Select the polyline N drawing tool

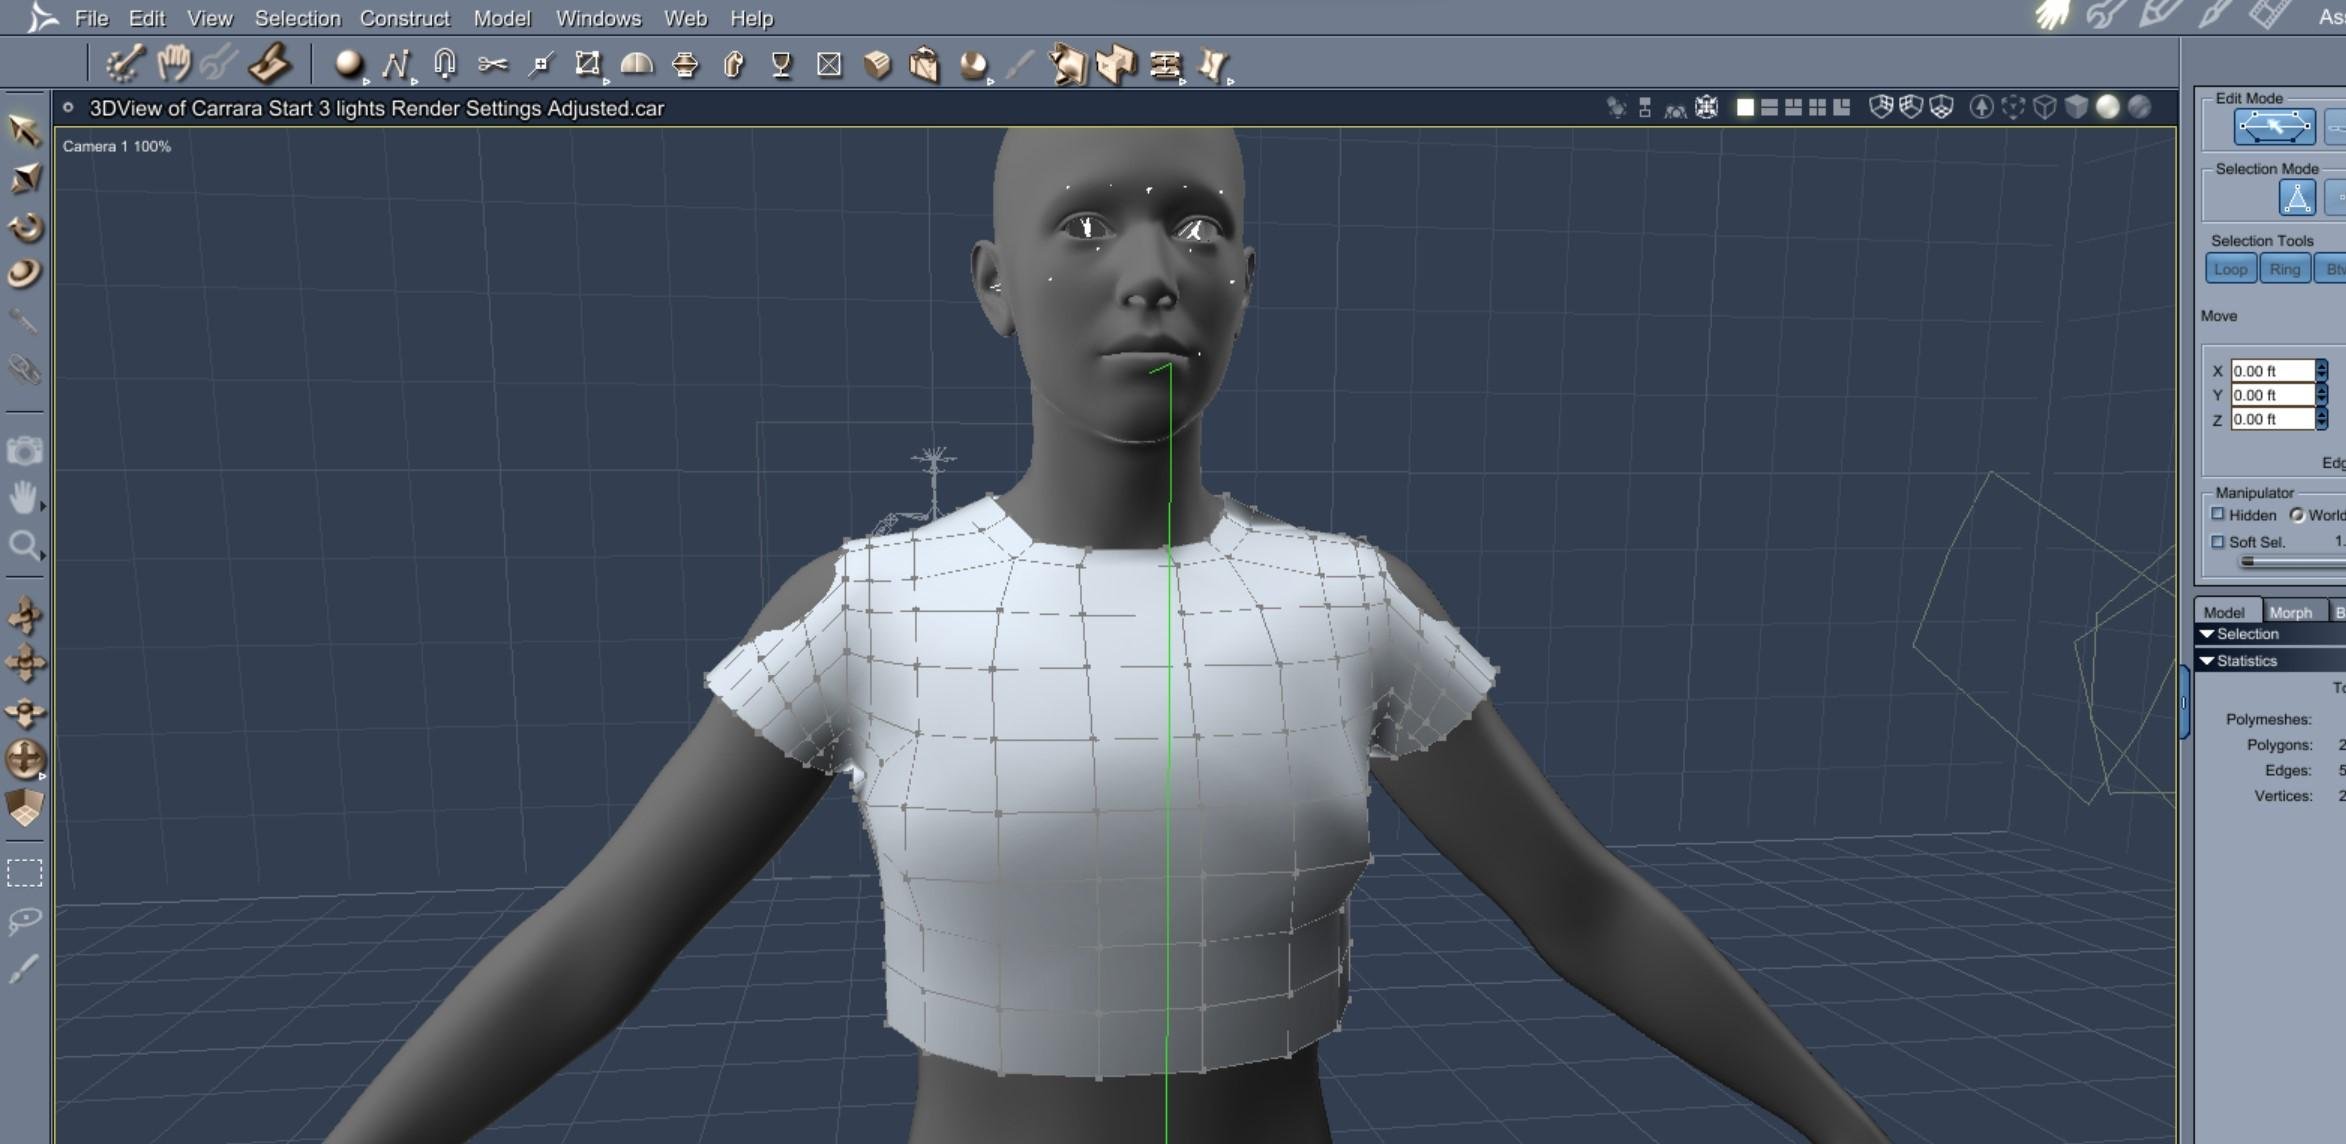(396, 65)
